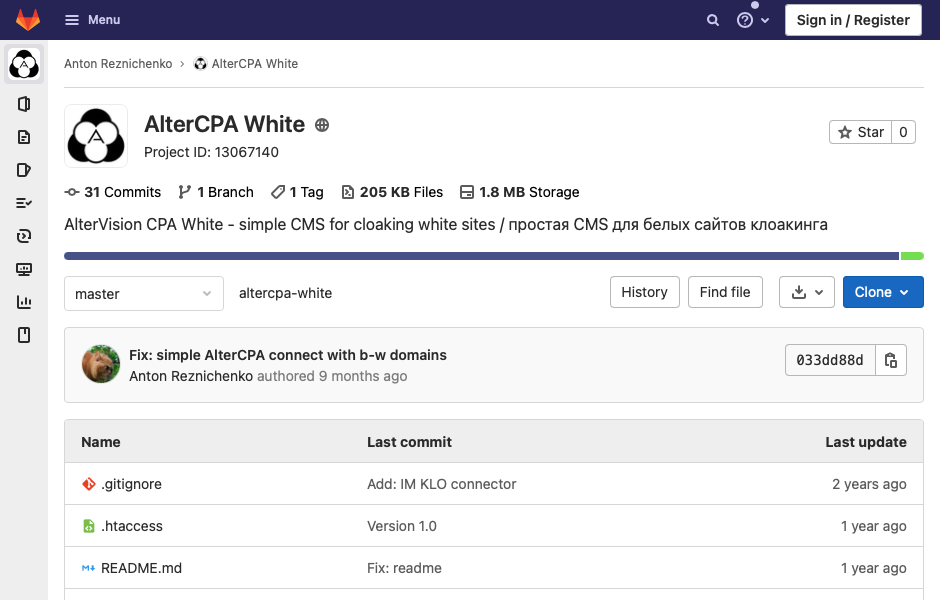Open the README.md file
The image size is (940, 600).
141,568
